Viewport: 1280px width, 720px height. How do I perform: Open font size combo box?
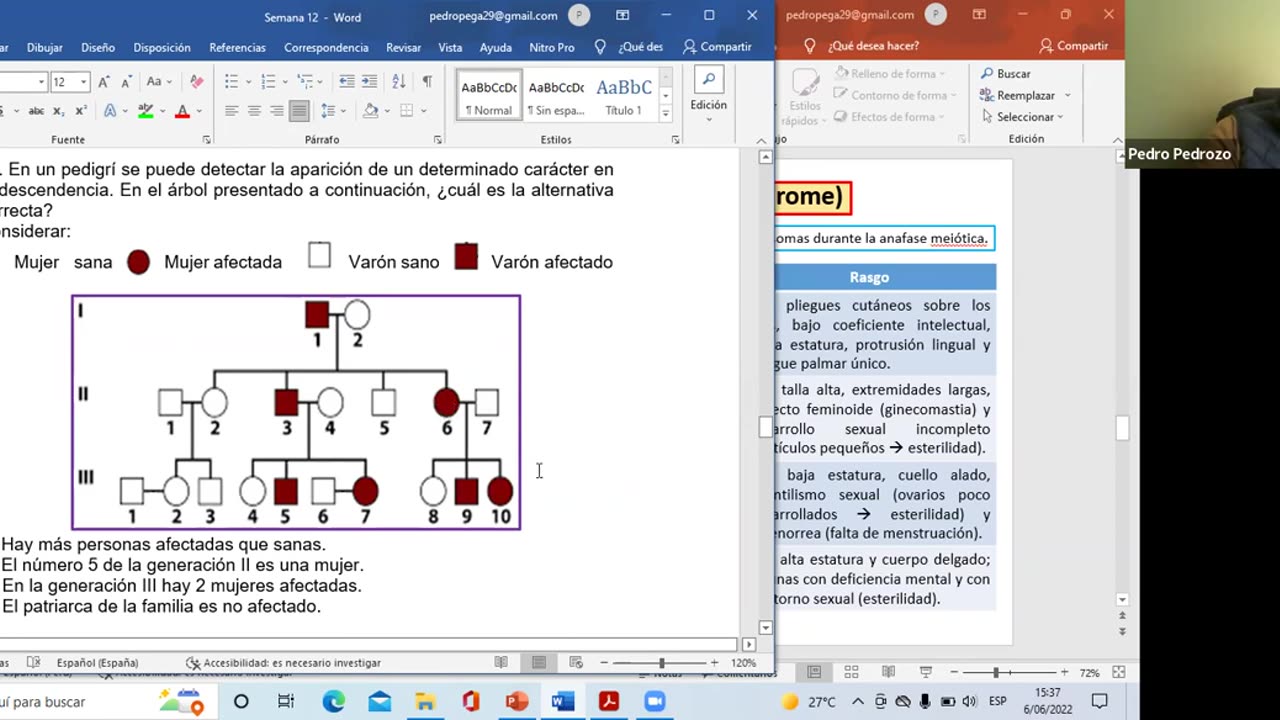pyautogui.click(x=70, y=82)
